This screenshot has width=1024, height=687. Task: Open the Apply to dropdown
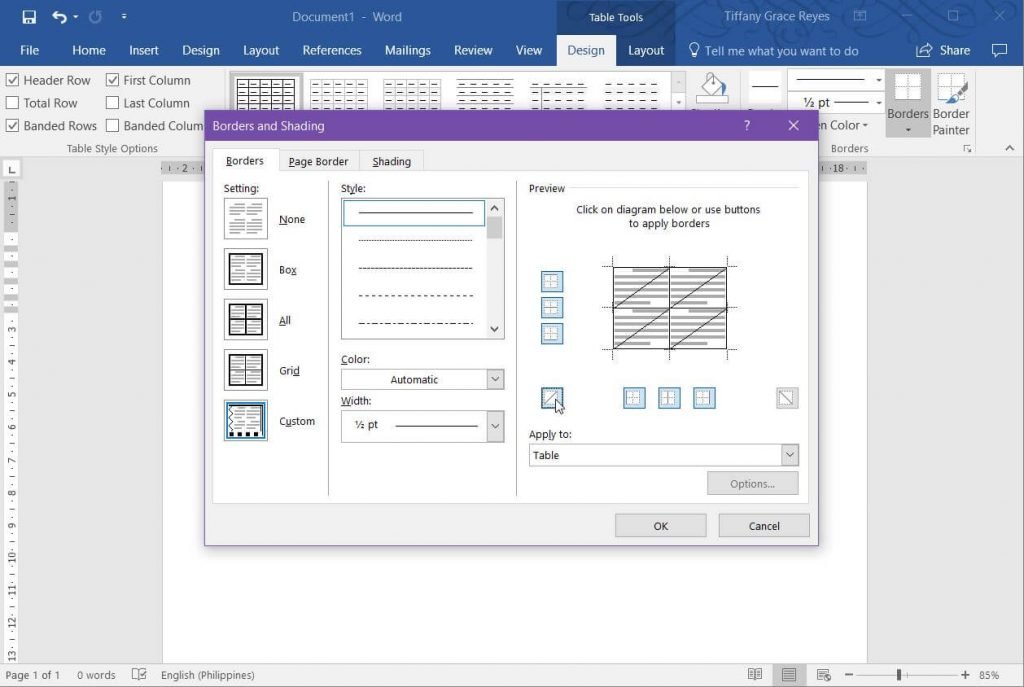(663, 456)
